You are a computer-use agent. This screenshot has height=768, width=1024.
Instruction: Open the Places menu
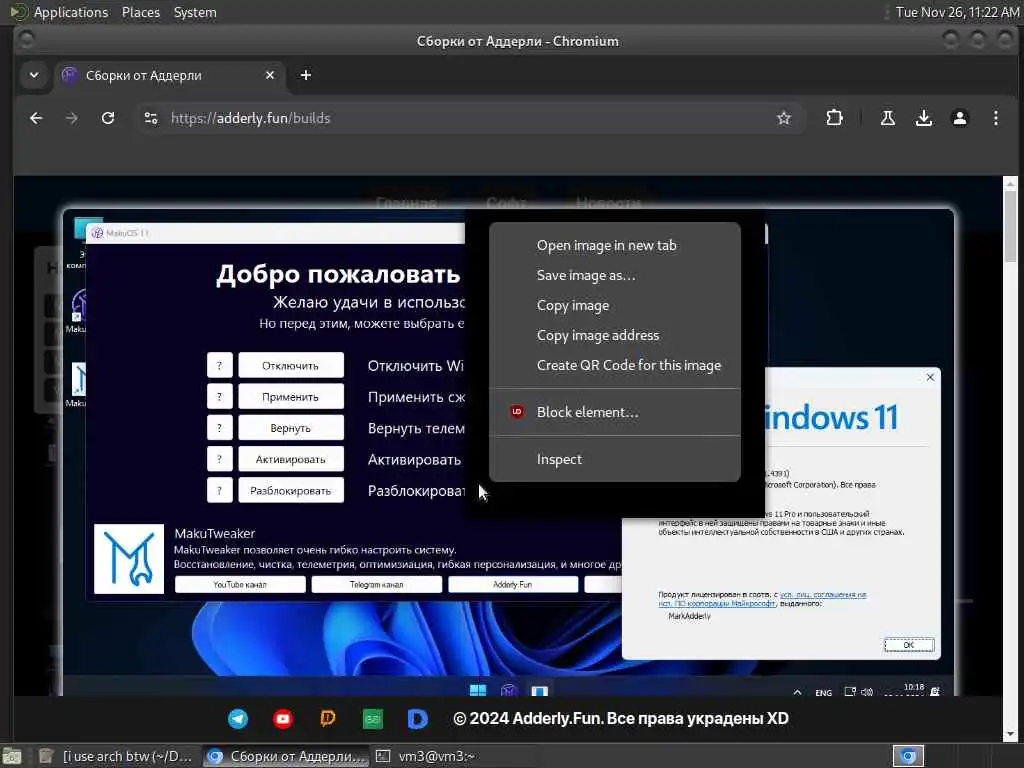coord(140,12)
